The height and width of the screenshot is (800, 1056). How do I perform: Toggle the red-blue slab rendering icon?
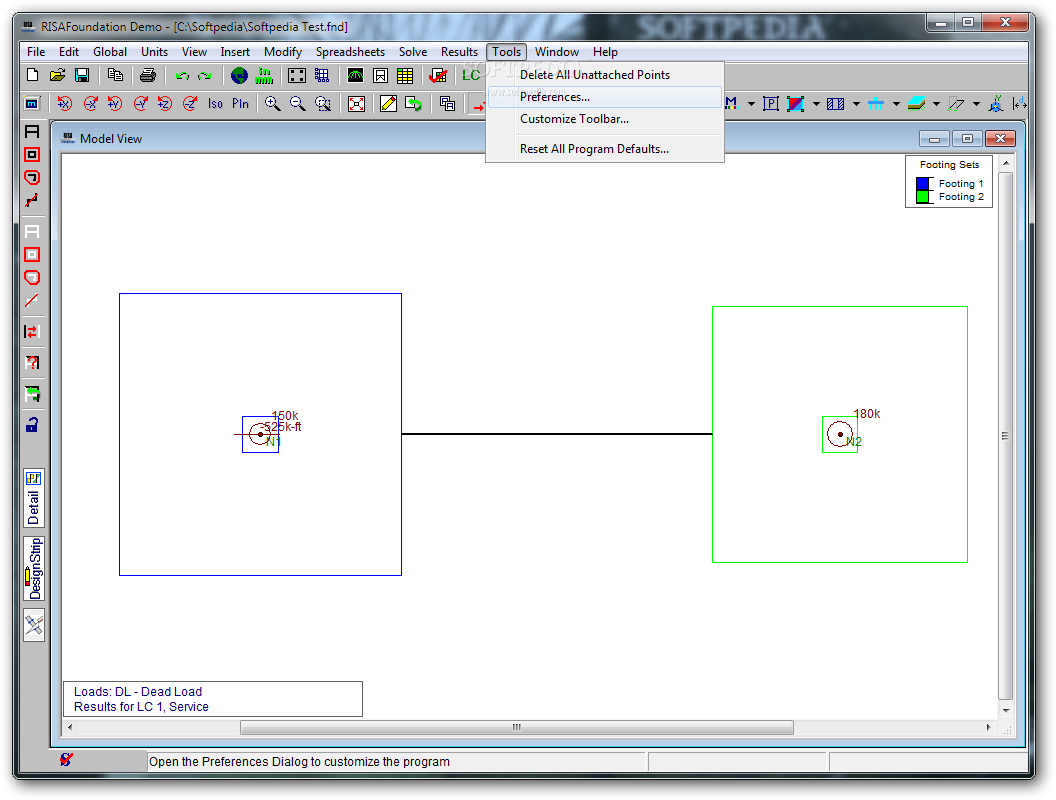(x=796, y=104)
